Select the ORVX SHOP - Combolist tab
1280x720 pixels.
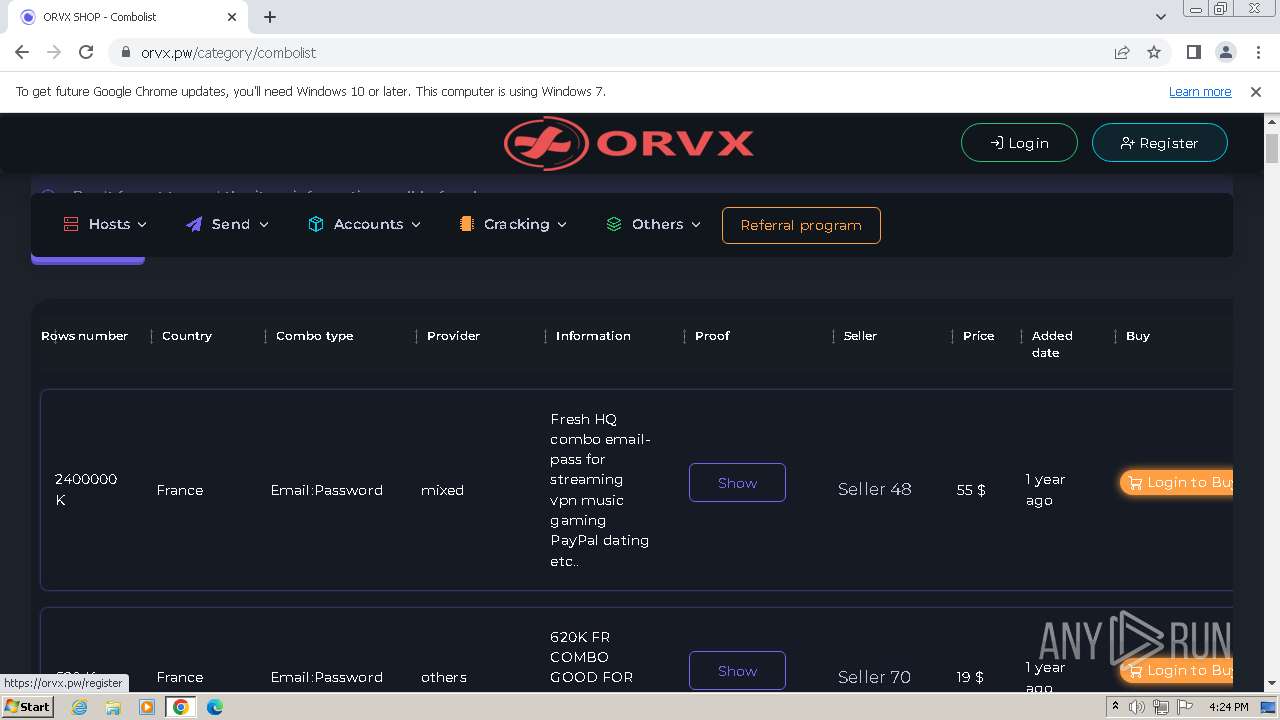pyautogui.click(x=128, y=17)
